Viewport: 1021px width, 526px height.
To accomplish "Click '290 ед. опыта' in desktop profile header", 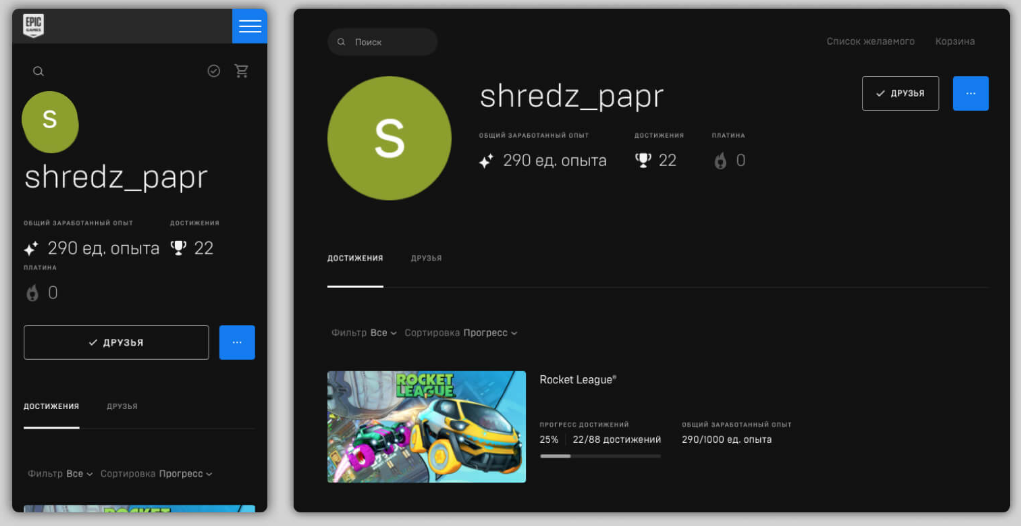I will [555, 161].
